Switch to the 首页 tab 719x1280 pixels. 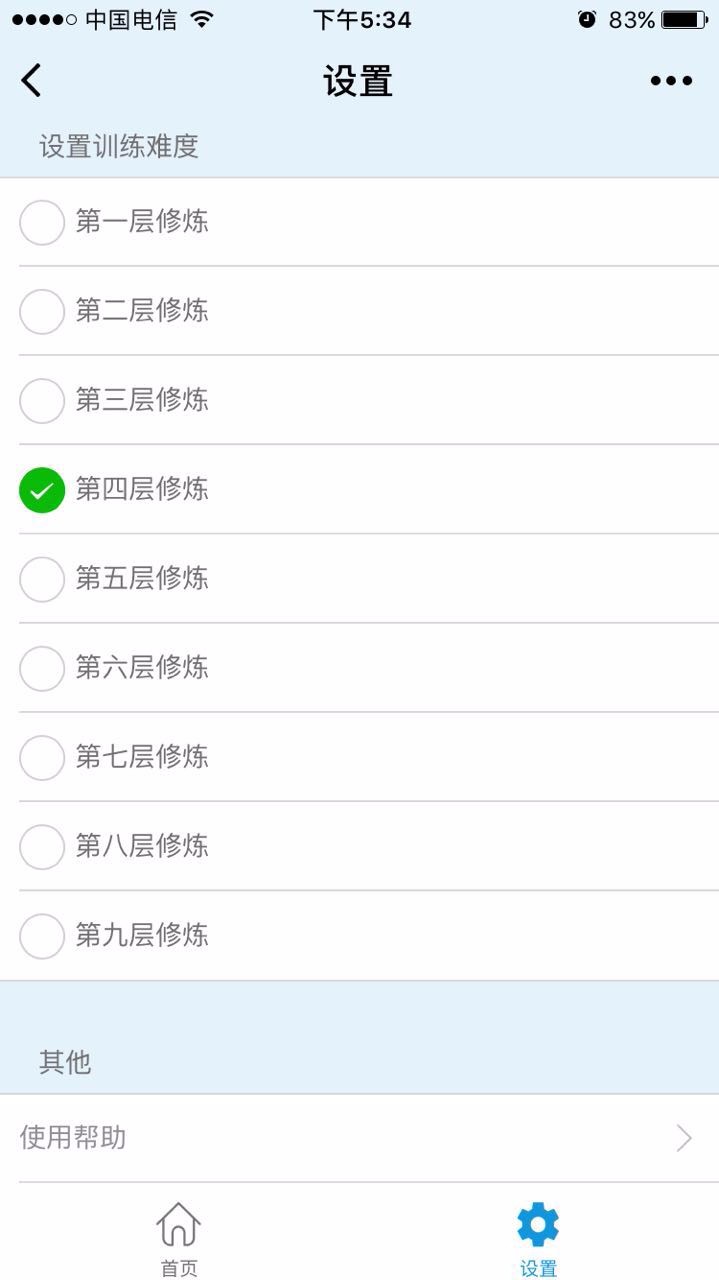pyautogui.click(x=179, y=1268)
